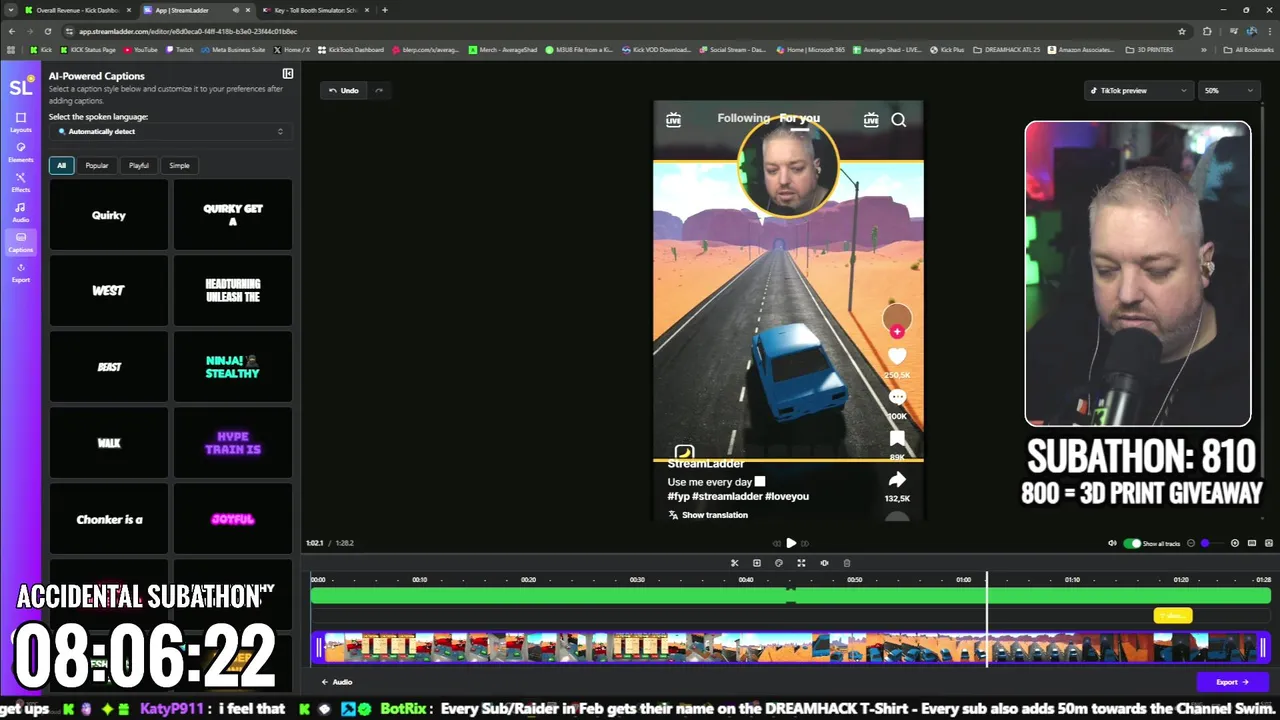Open the KickTools Dashboard bookmark
The width and height of the screenshot is (1280, 720).
(350, 49)
